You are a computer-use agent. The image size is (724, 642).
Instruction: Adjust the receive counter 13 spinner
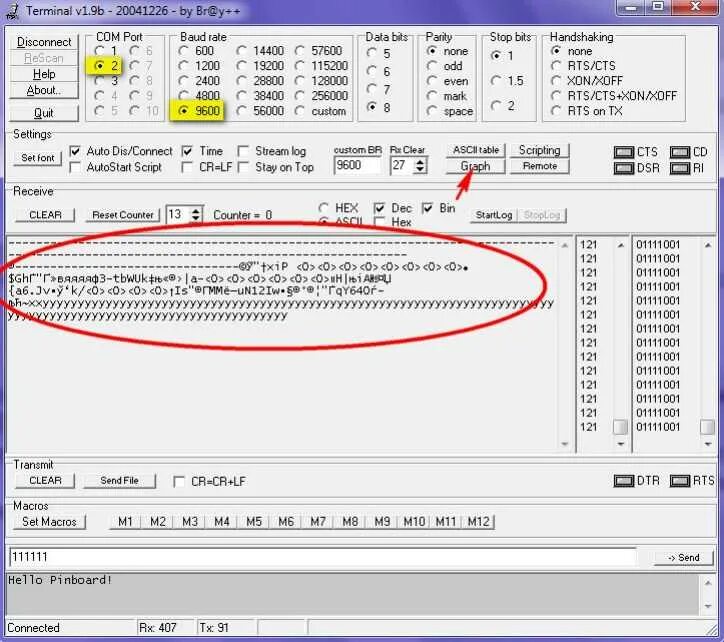pos(196,214)
